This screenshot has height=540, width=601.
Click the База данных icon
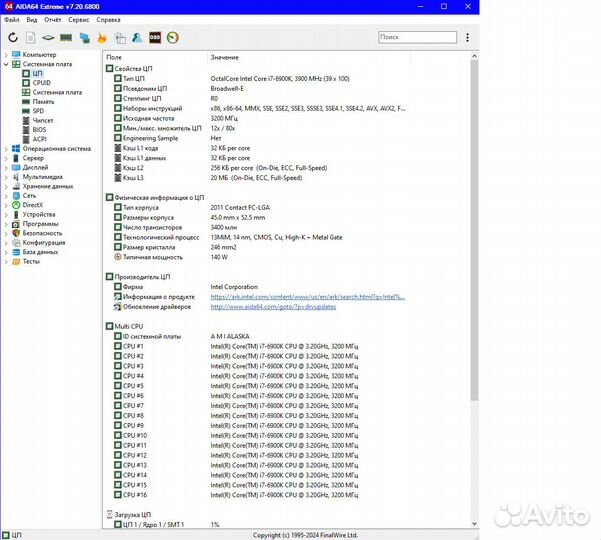(16, 252)
